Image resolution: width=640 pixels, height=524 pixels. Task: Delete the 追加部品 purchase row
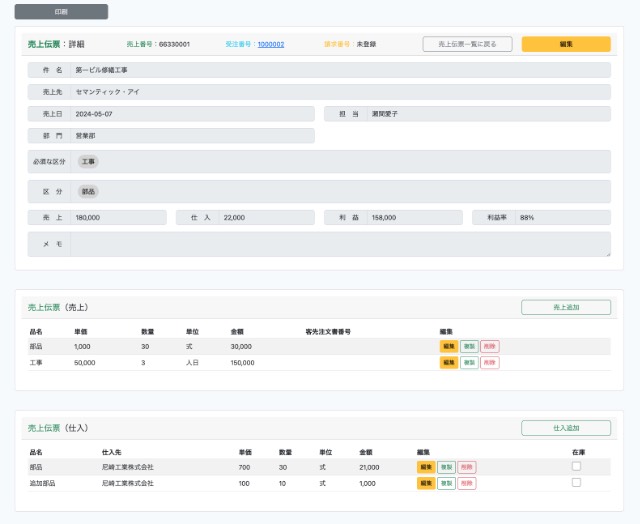tap(467, 483)
